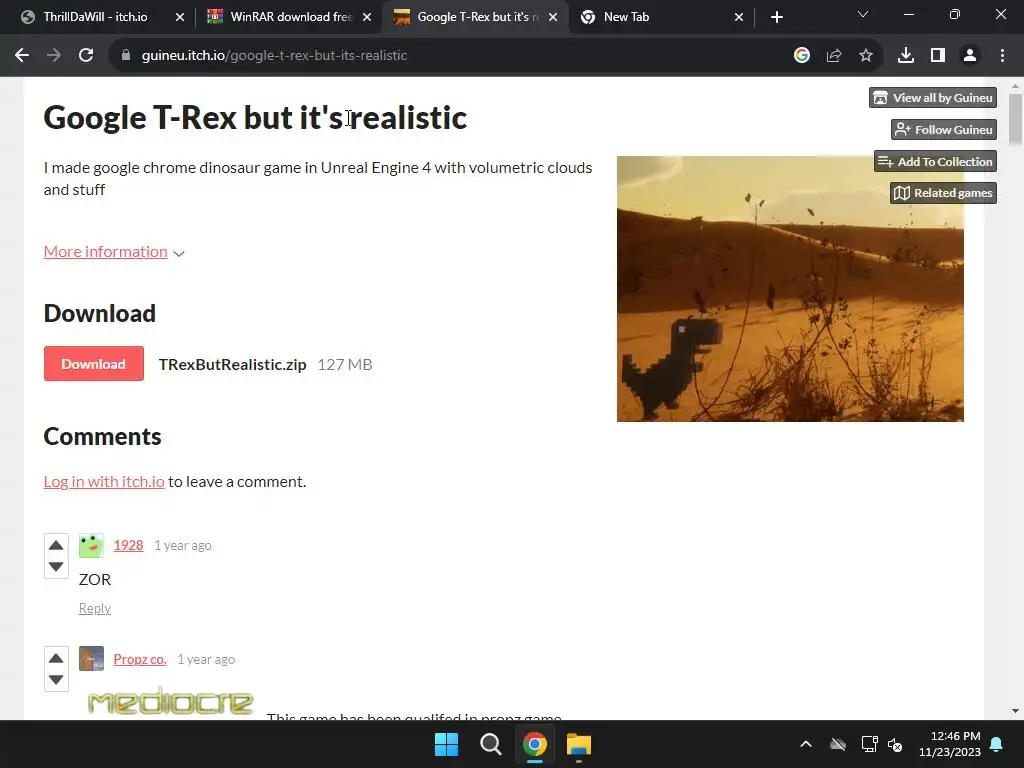Click TRexButRealistic.zip file name
This screenshot has width=1024, height=768.
tap(232, 364)
